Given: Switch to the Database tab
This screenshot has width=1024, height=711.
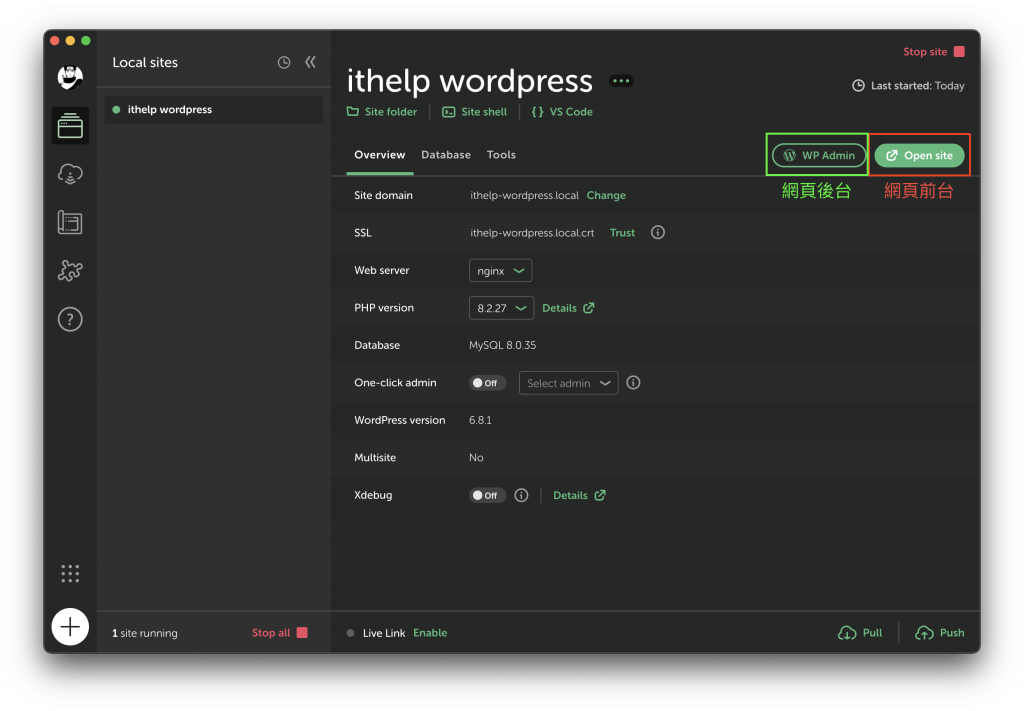Looking at the screenshot, I should [446, 155].
